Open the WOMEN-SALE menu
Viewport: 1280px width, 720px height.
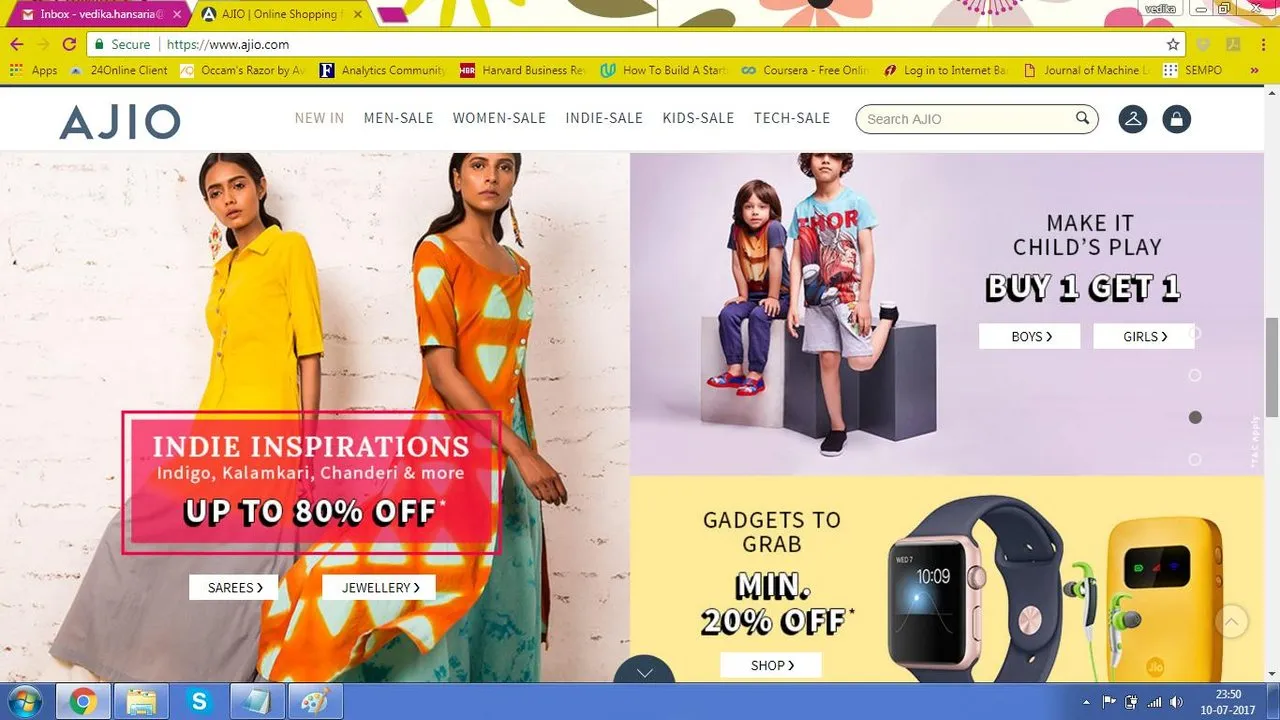pos(499,118)
